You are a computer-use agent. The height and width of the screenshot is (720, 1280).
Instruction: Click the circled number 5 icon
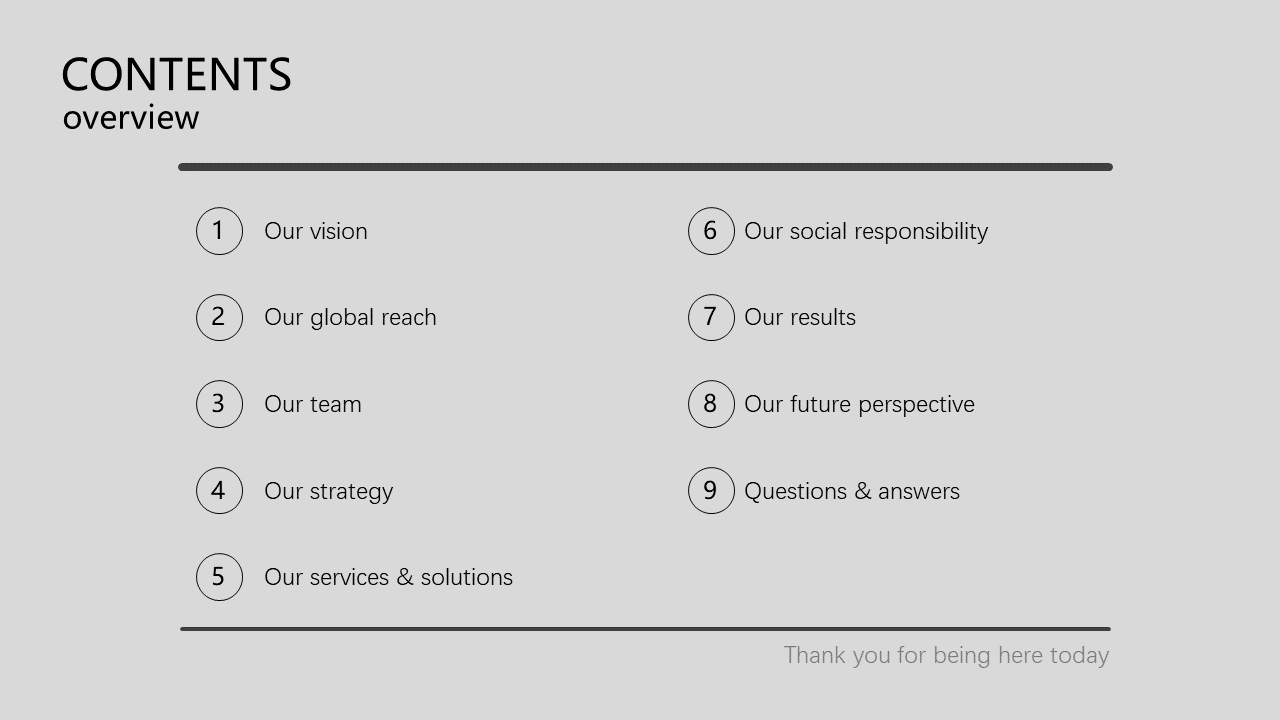(219, 577)
